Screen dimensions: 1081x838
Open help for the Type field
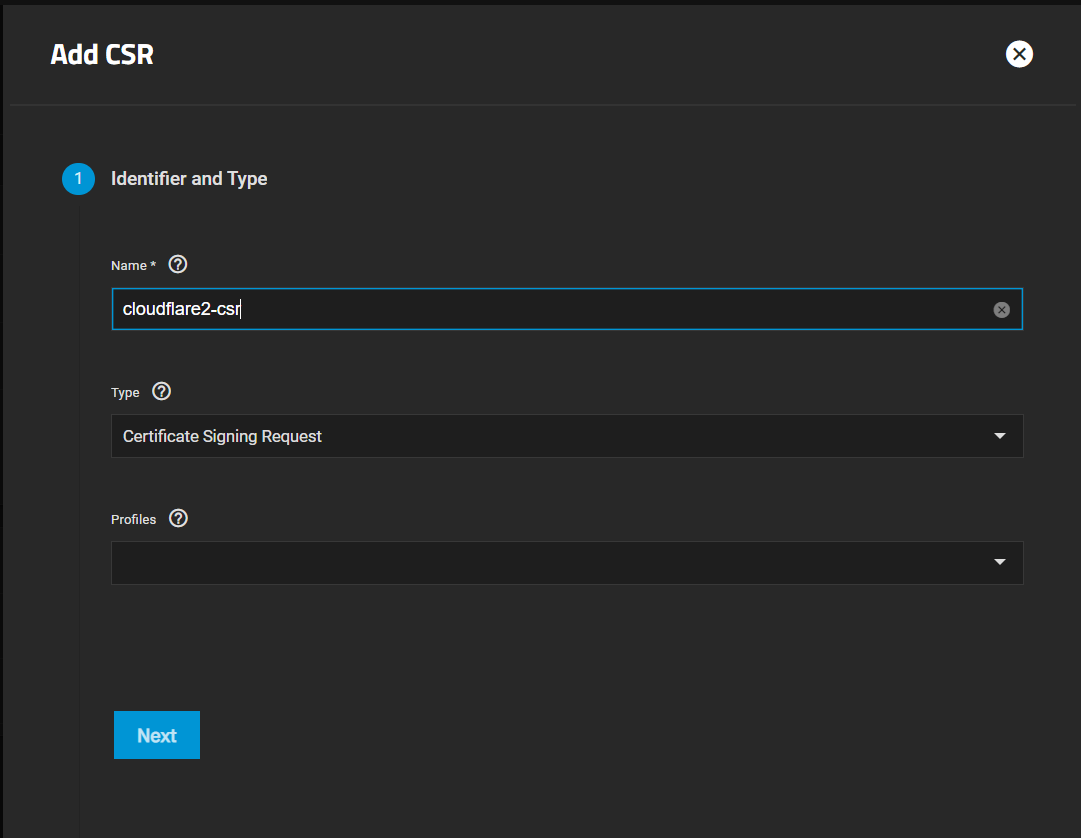[x=161, y=391]
